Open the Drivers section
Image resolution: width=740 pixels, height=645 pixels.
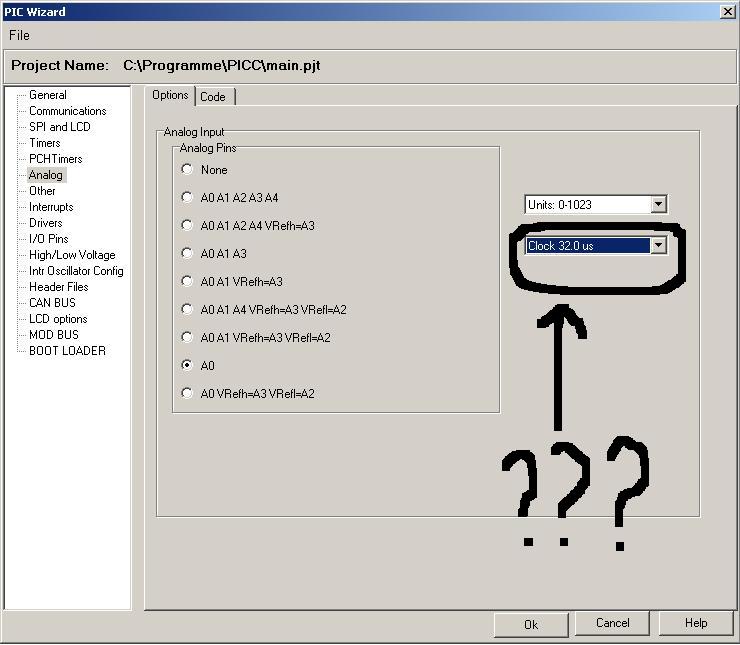(x=45, y=223)
